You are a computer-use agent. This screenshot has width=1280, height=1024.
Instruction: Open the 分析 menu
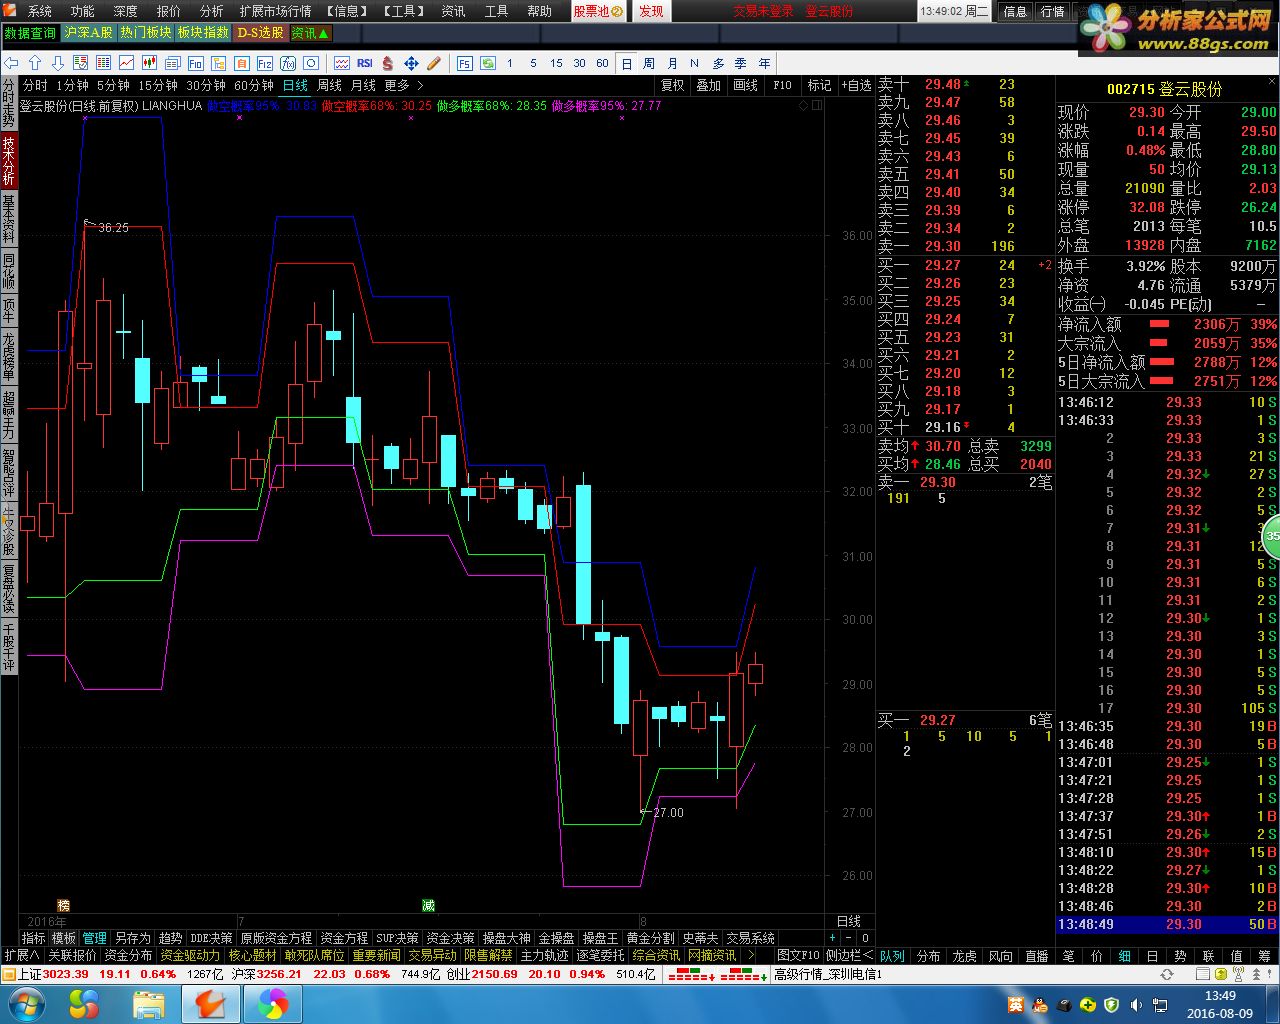[211, 11]
